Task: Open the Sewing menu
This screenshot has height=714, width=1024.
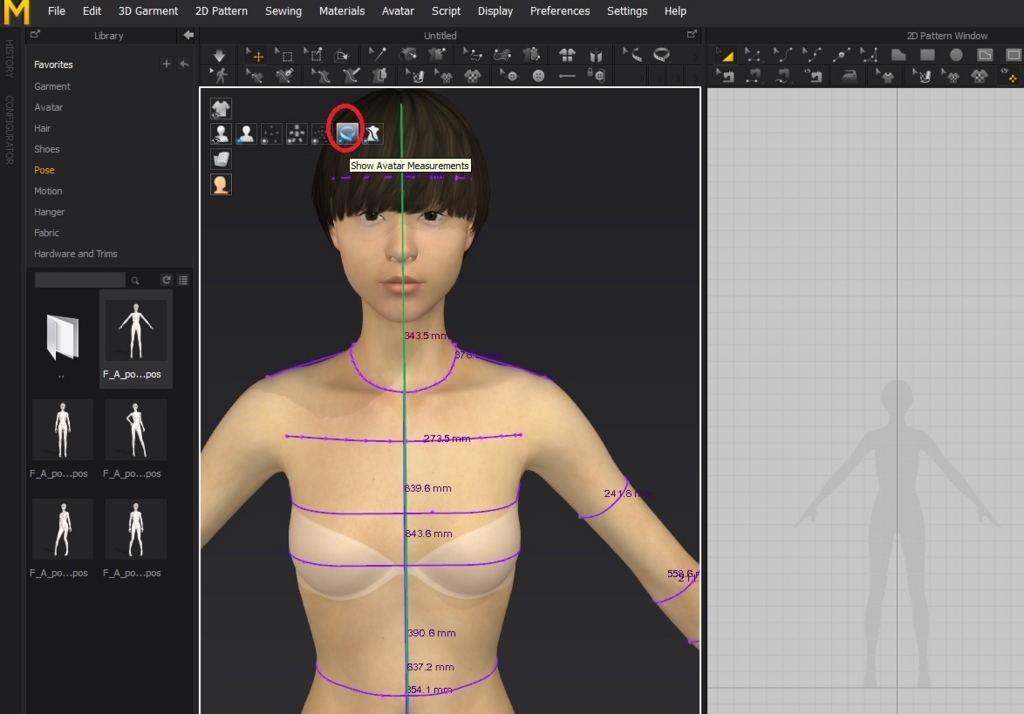Action: (283, 11)
